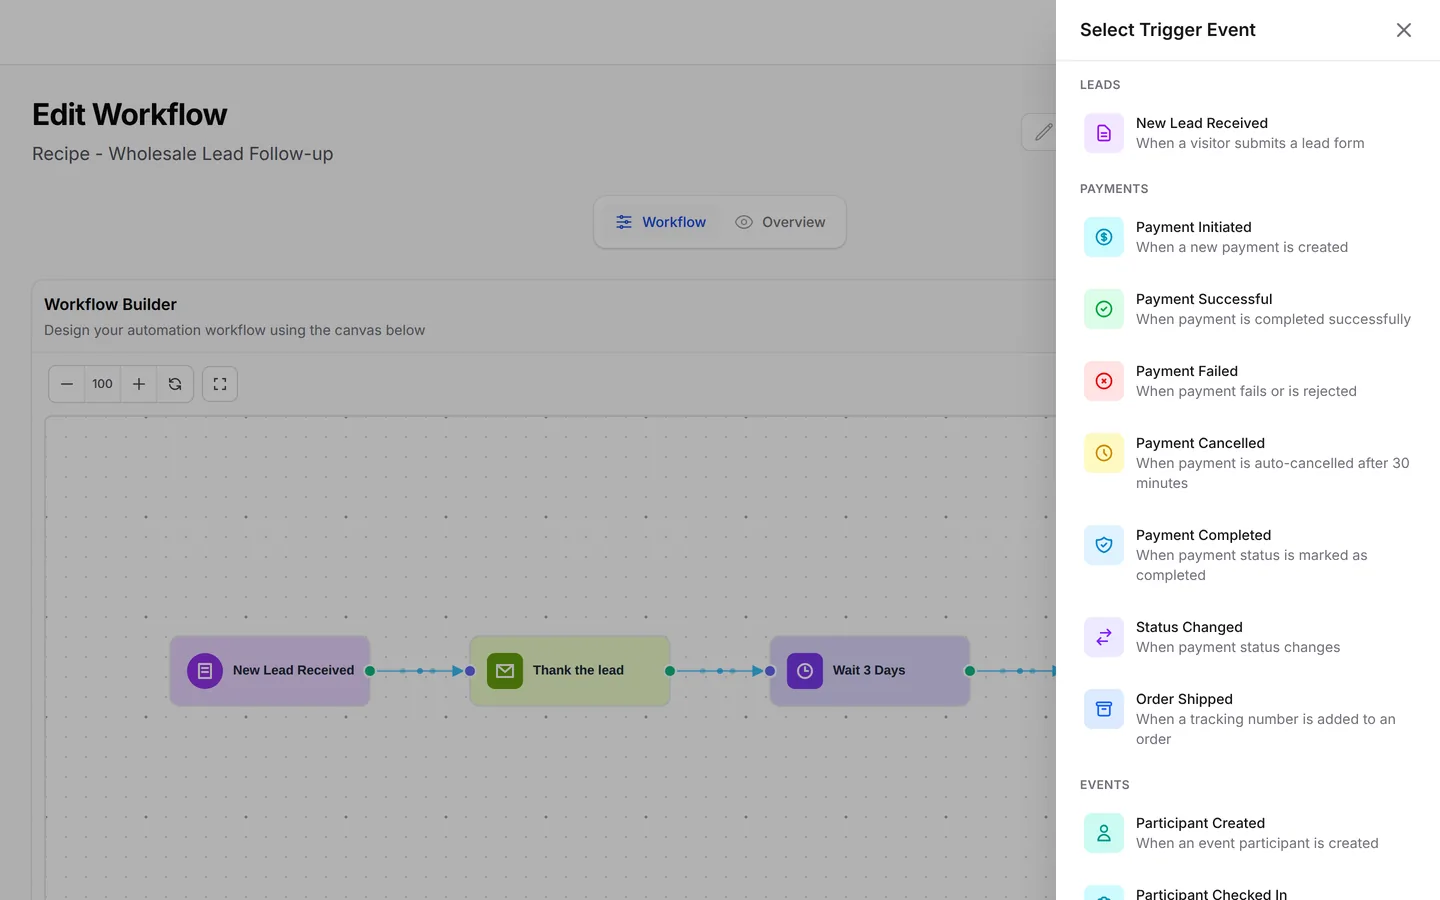The height and width of the screenshot is (900, 1440).
Task: Choose the Payment Initiated dollar icon
Action: click(1104, 237)
